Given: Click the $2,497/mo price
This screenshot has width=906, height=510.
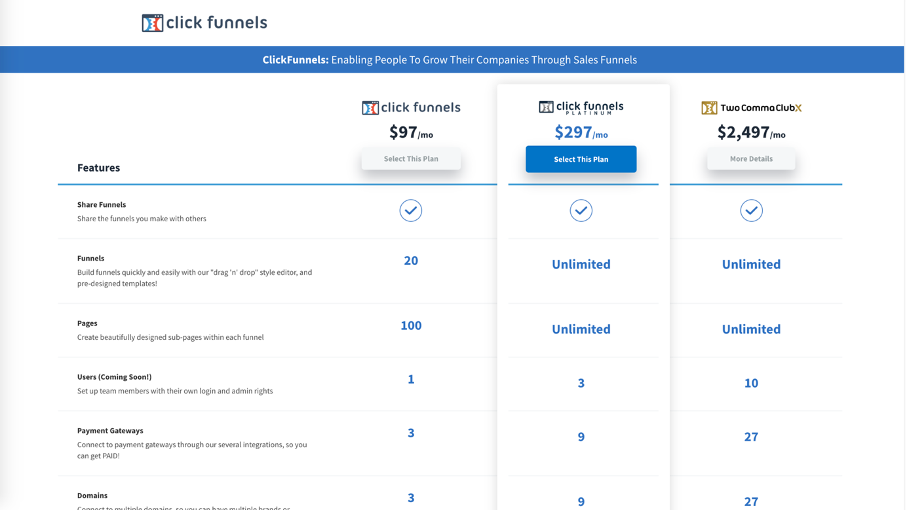Looking at the screenshot, I should tap(751, 132).
